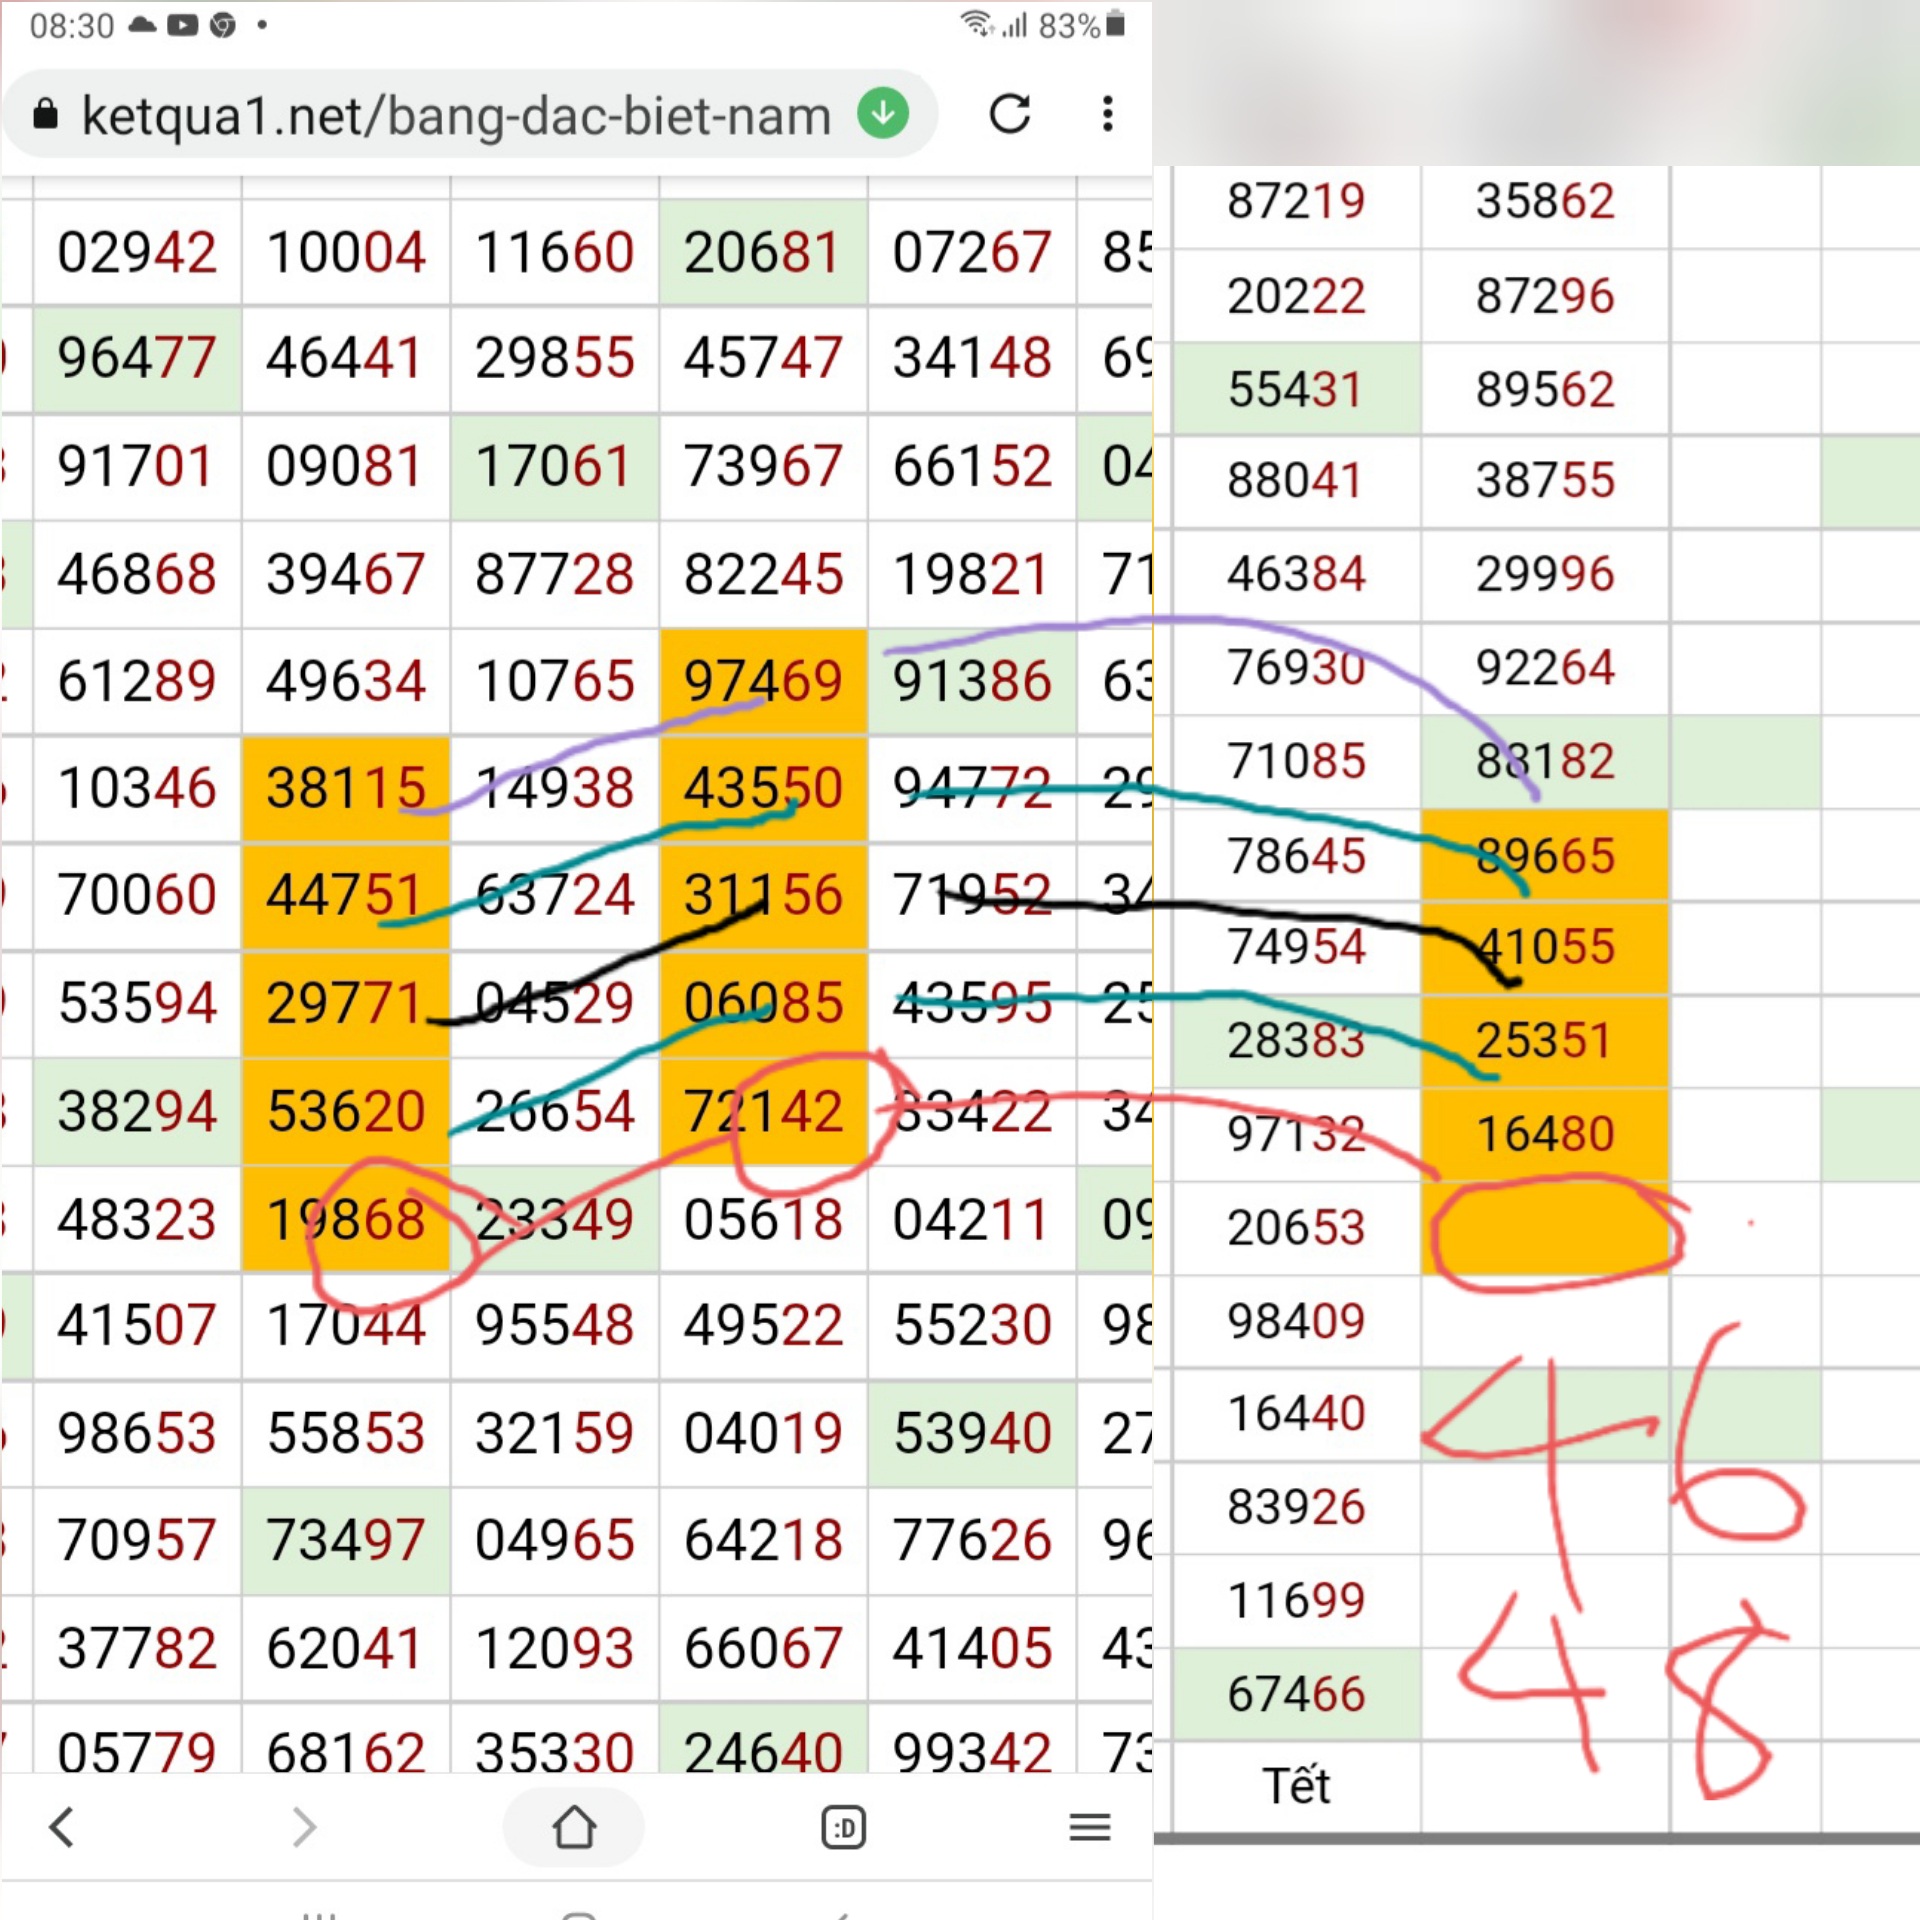Select the orange cell 19868

coord(345,1219)
